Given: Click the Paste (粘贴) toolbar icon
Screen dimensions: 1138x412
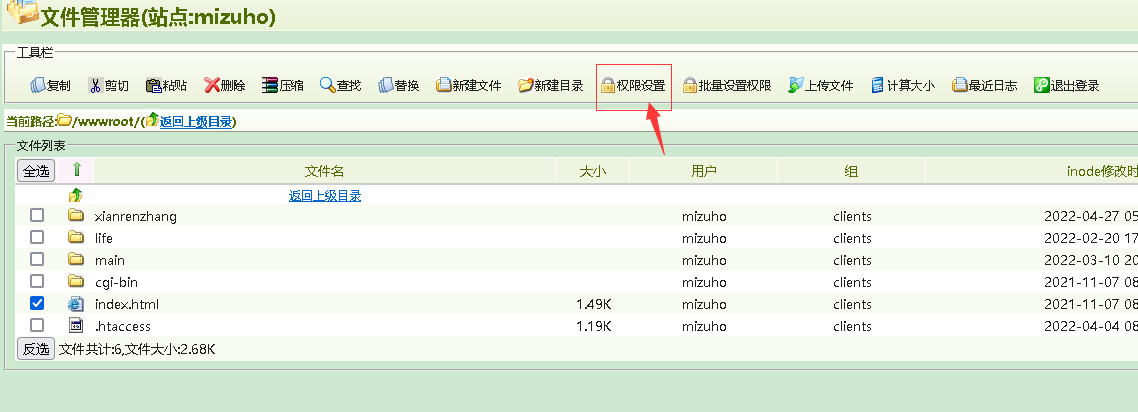Looking at the screenshot, I should click(x=153, y=86).
